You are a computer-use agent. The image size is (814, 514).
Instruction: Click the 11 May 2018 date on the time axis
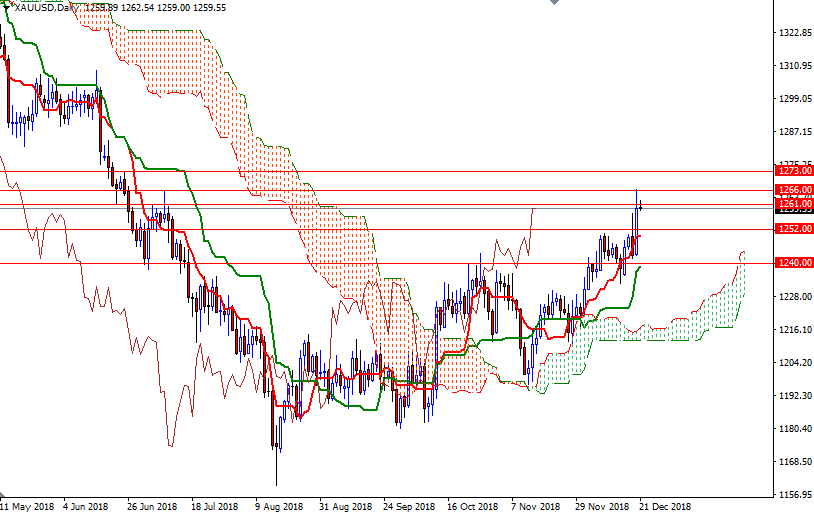26,506
